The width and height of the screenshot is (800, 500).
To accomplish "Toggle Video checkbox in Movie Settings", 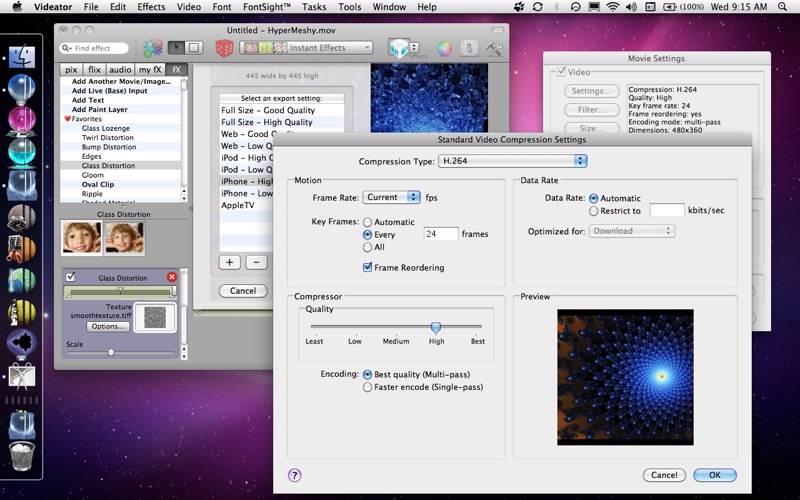I will pos(561,72).
